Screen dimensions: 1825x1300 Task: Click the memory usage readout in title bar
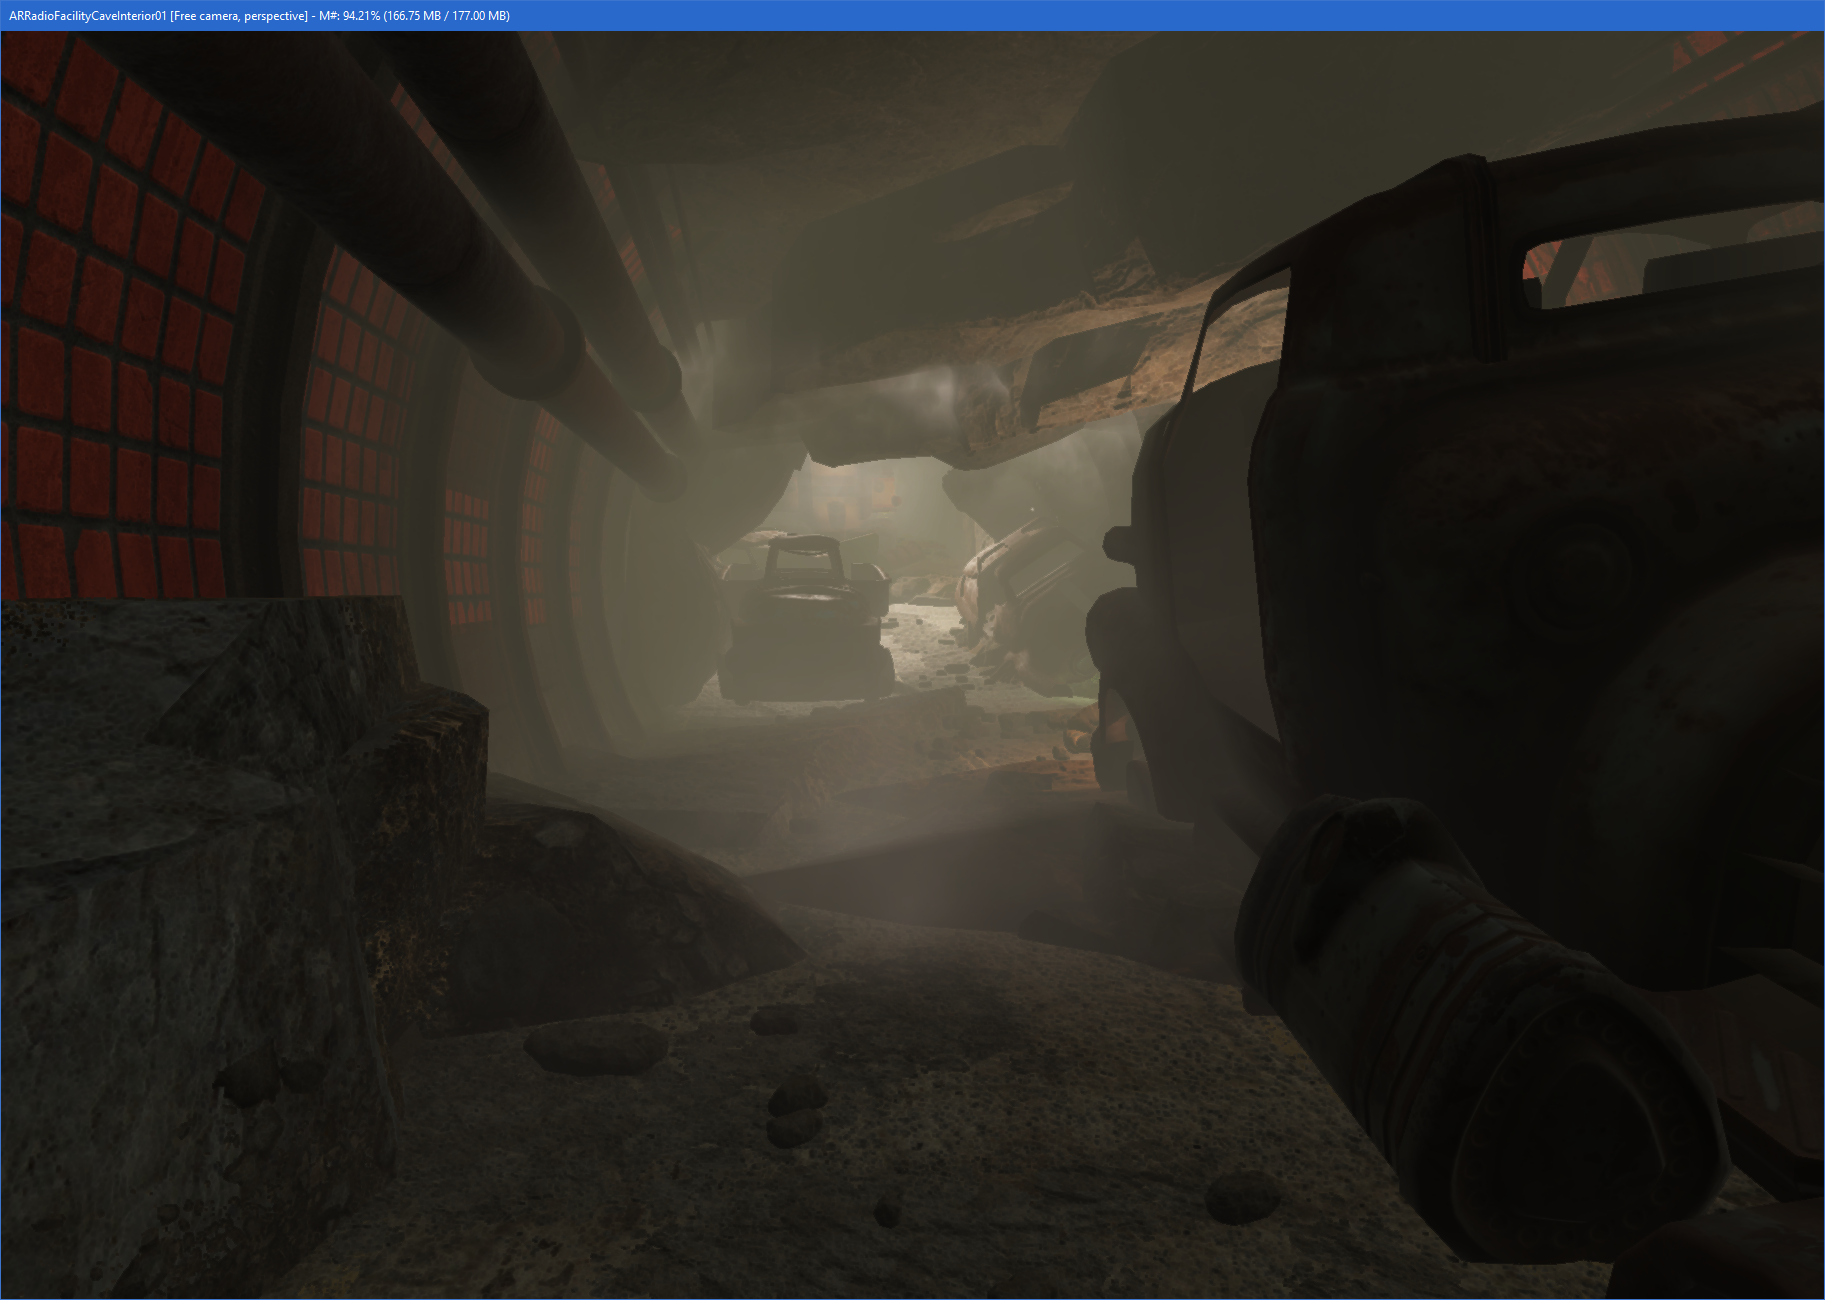coord(414,15)
